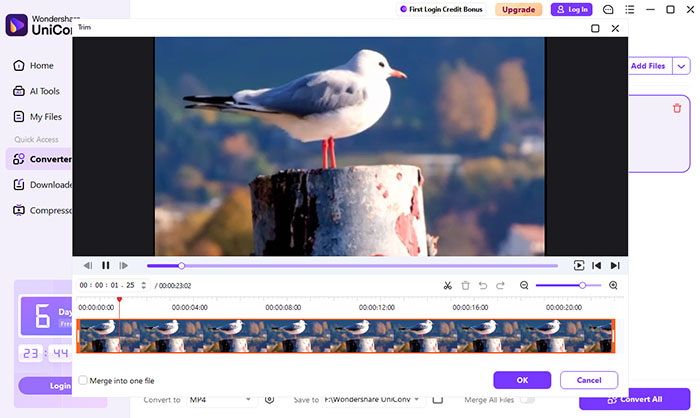Zoom out the timeline
The image size is (700, 418).
pos(524,285)
